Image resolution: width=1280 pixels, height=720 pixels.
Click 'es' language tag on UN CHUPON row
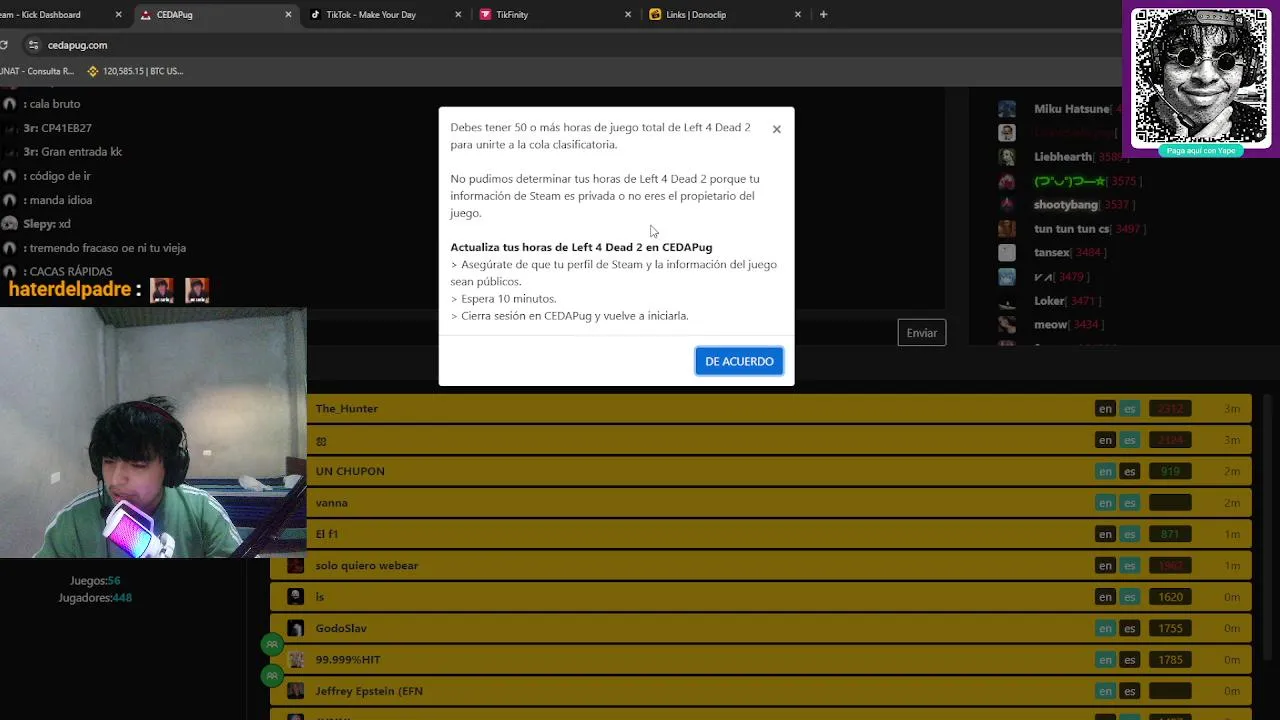(1129, 471)
